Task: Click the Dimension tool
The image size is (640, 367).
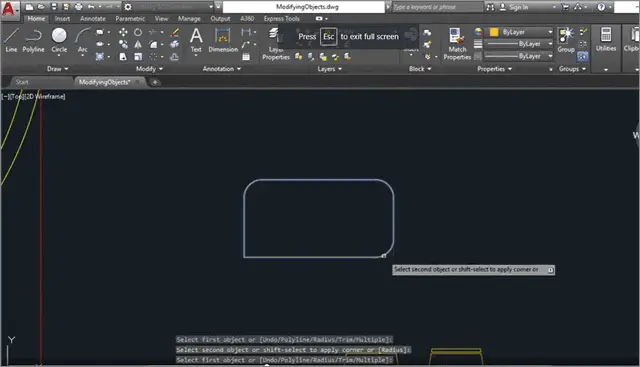Action: (x=223, y=40)
